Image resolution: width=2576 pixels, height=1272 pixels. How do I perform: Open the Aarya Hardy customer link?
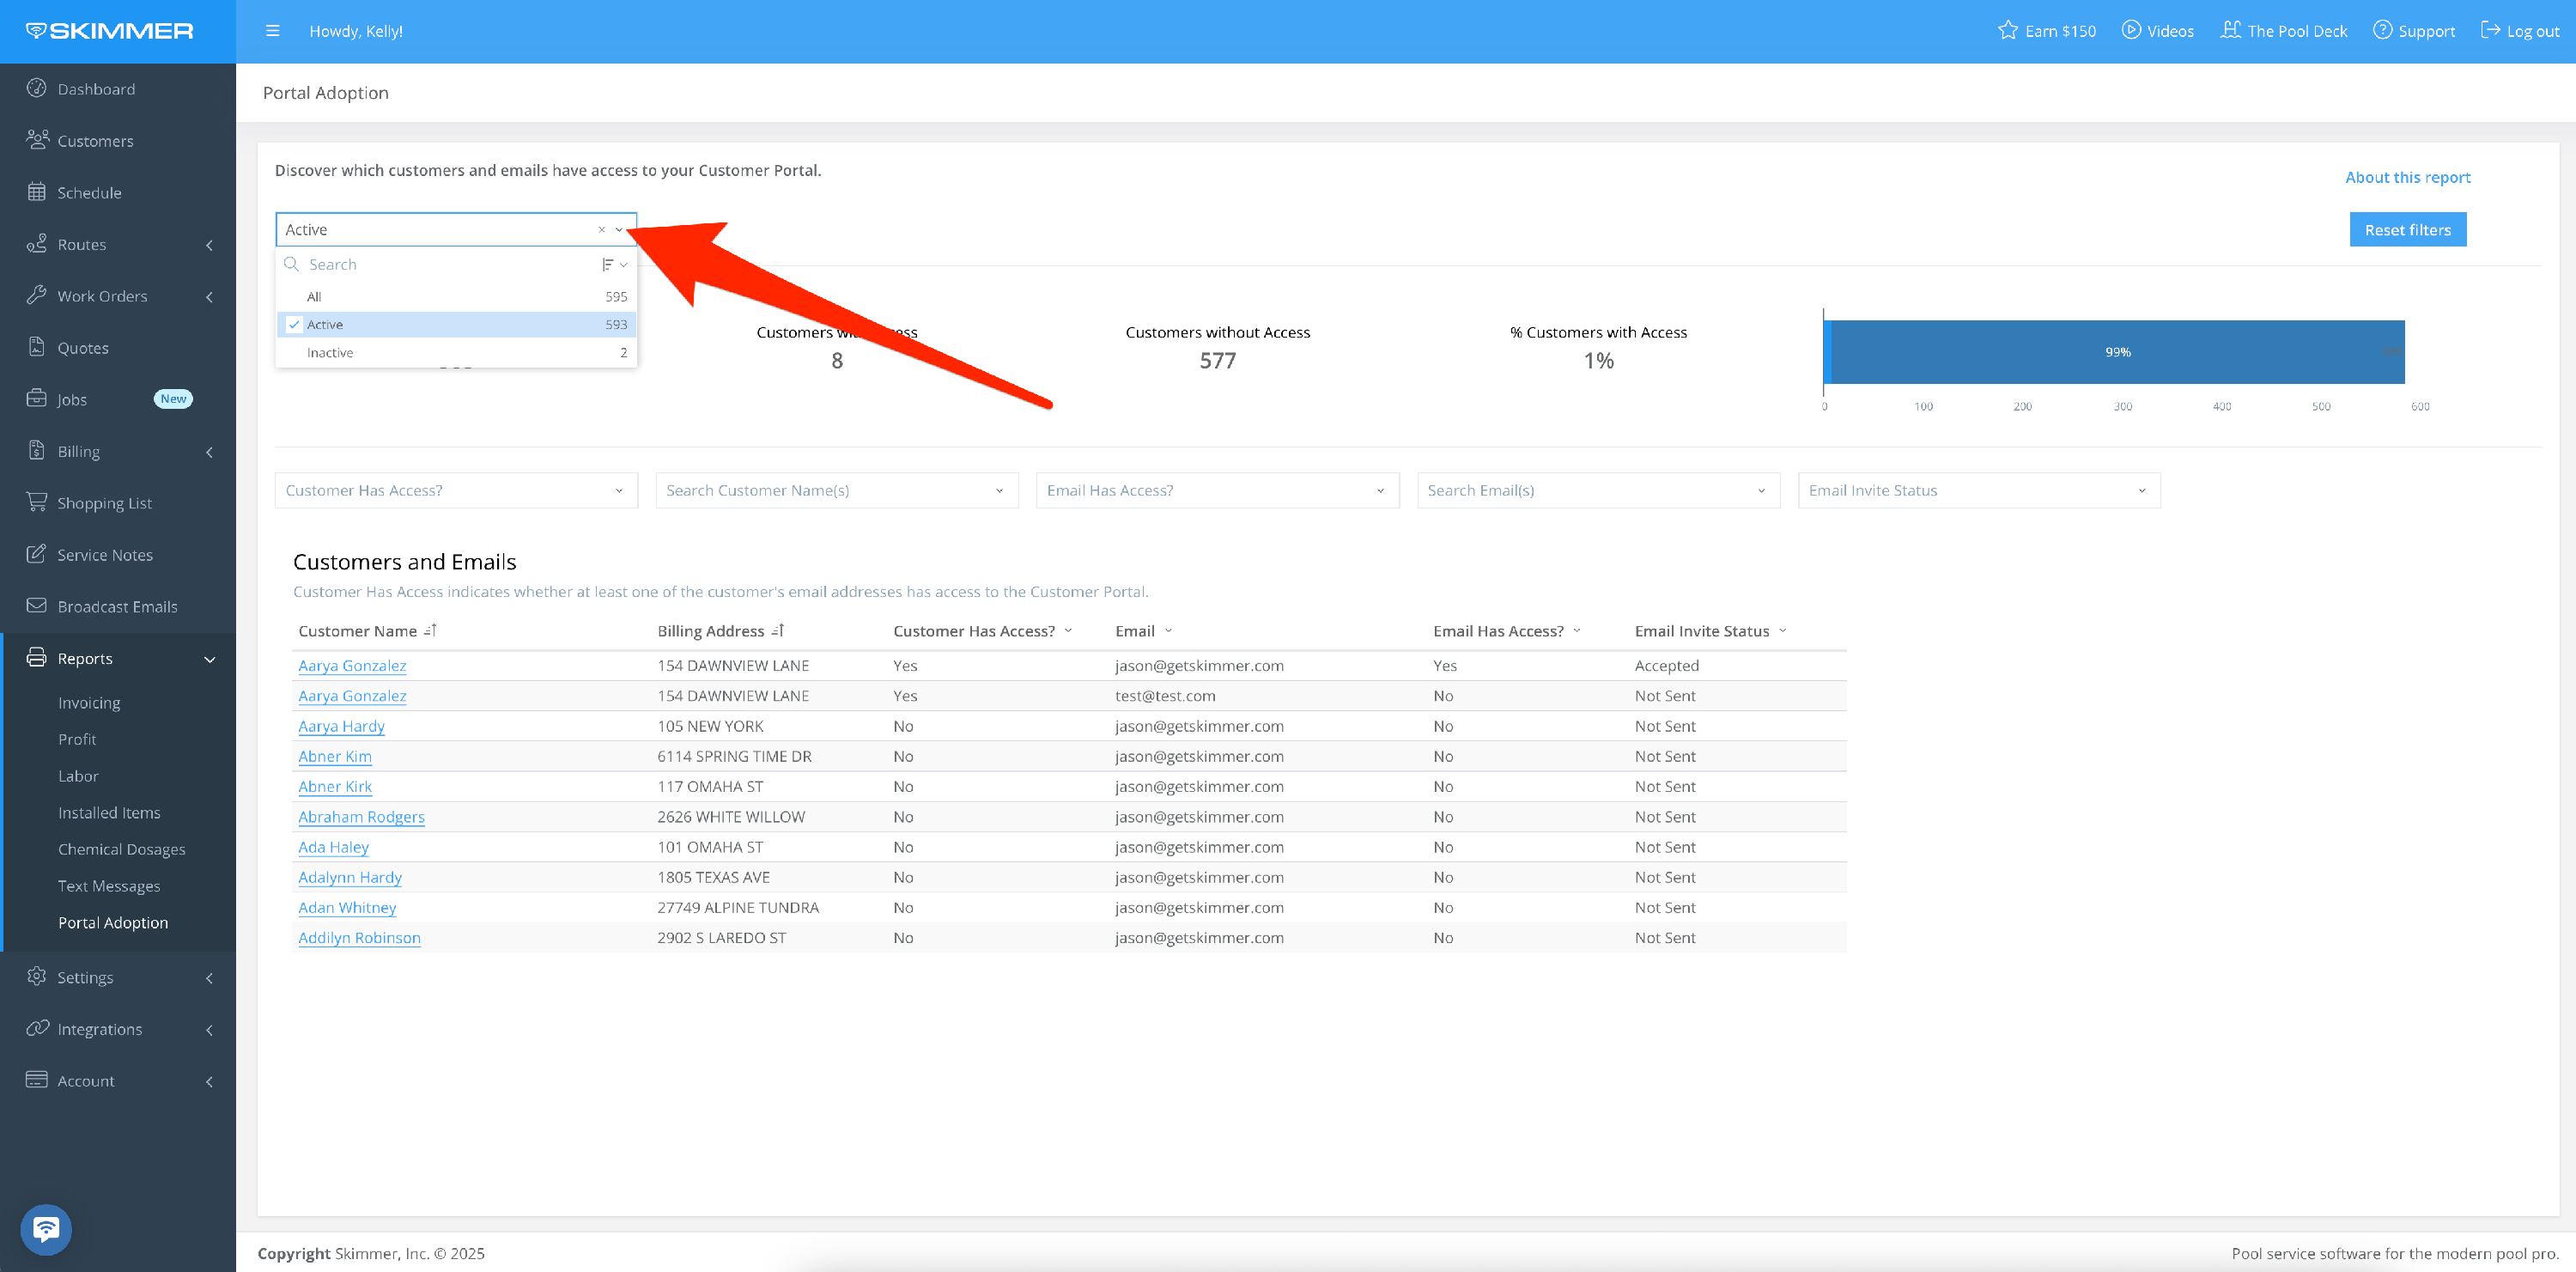341,726
